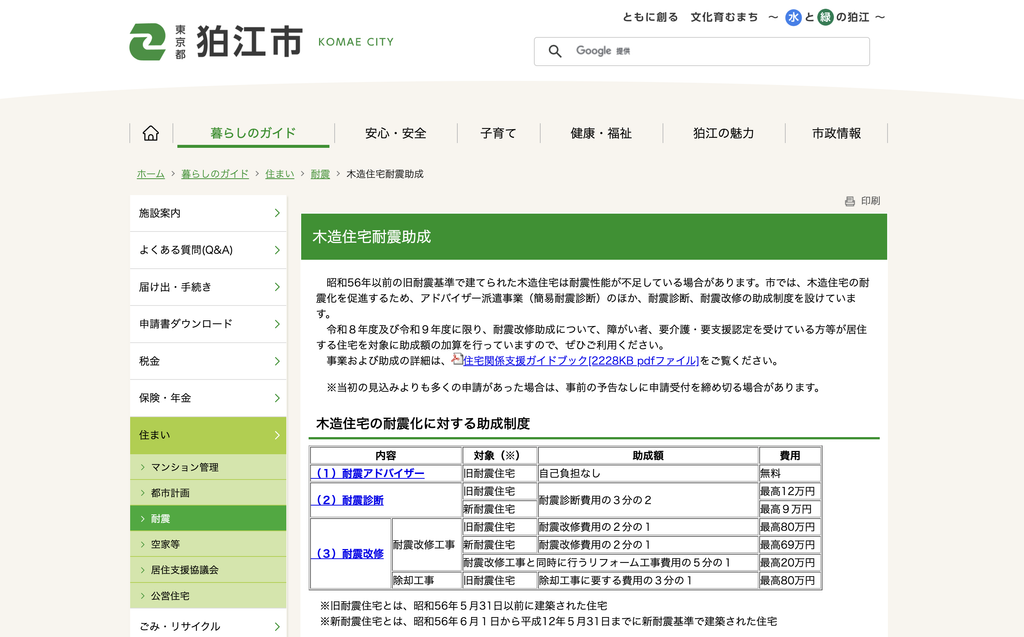Click chevron on 施設案内 row
This screenshot has width=1024, height=637.
(x=277, y=213)
